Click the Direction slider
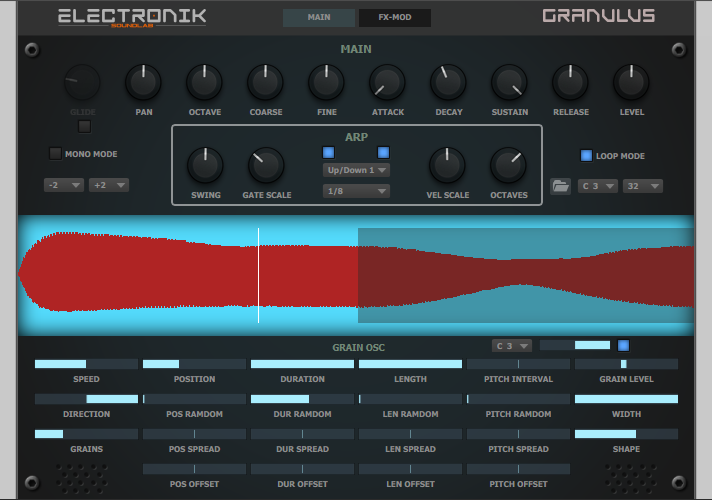The image size is (712, 500). click(x=86, y=399)
